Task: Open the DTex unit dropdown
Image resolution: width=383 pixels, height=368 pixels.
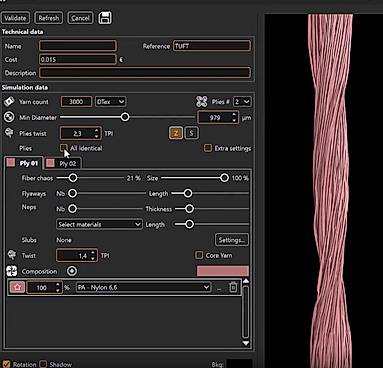Action: pos(110,102)
